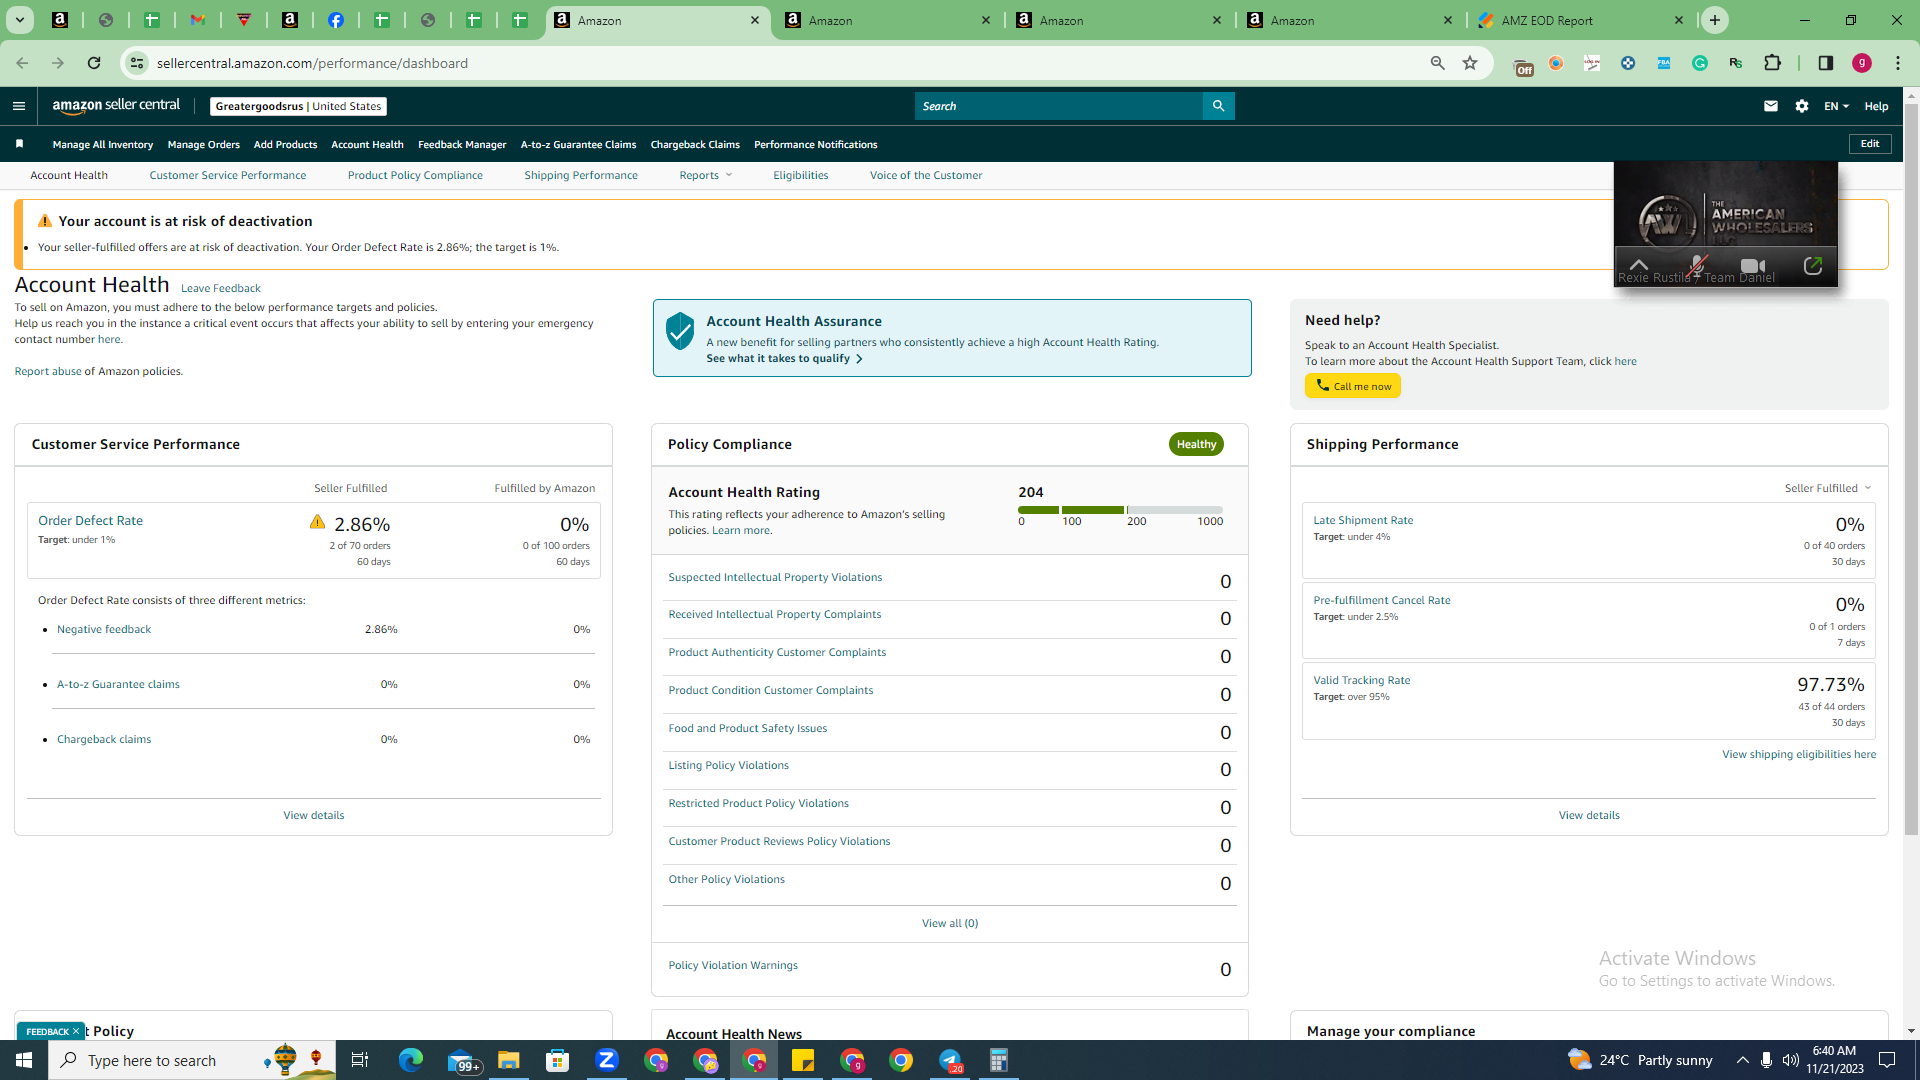This screenshot has height=1080, width=1920.
Task: Open the Zoom app on the taskbar
Action: pos(607,1060)
